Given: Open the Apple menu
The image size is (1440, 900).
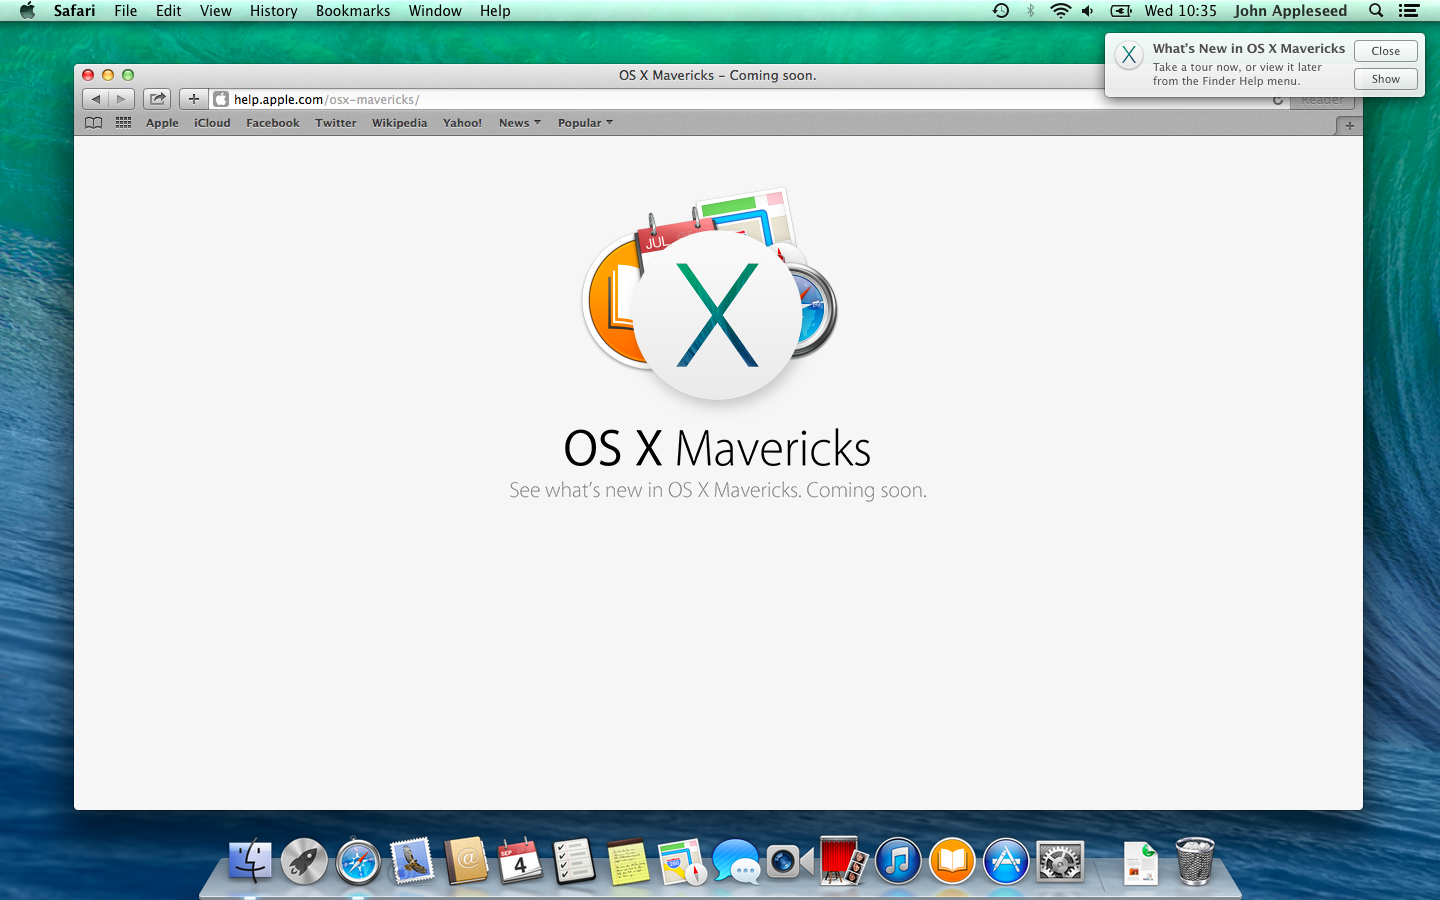Looking at the screenshot, I should pyautogui.click(x=27, y=11).
